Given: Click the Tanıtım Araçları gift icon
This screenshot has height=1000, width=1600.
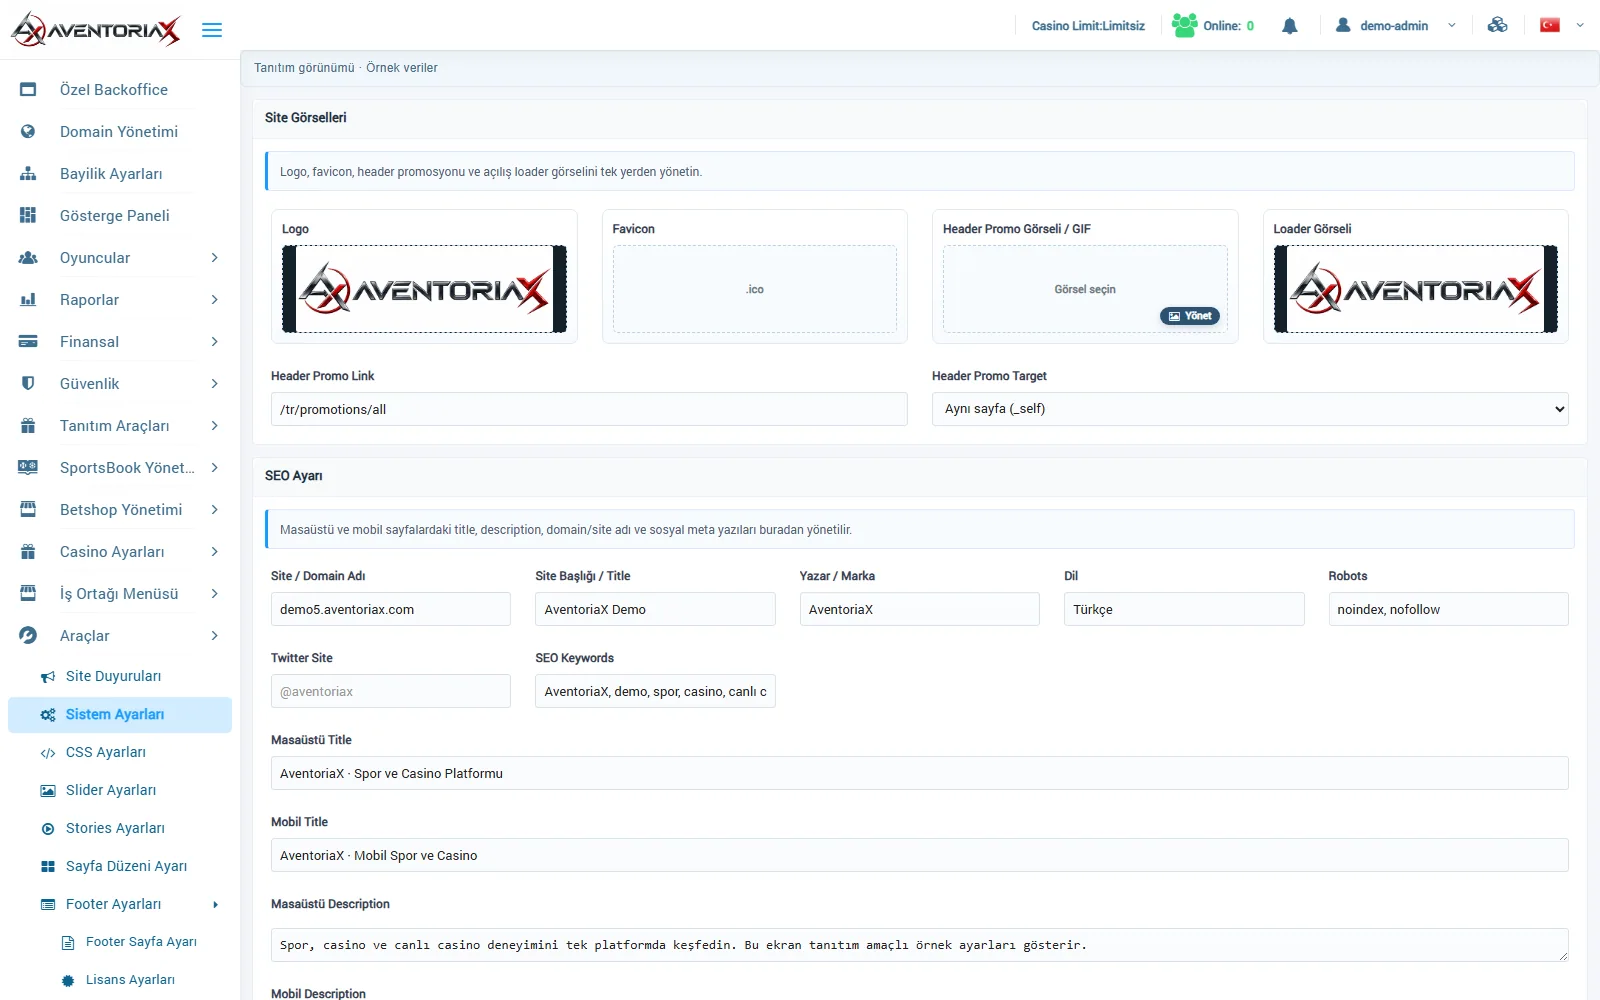Looking at the screenshot, I should tap(28, 426).
